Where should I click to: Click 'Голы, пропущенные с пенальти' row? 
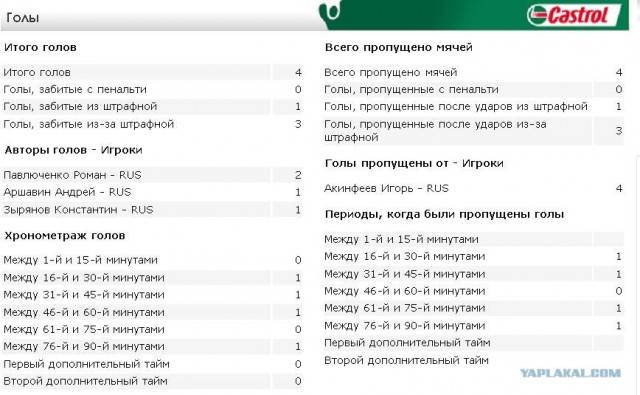click(x=473, y=89)
